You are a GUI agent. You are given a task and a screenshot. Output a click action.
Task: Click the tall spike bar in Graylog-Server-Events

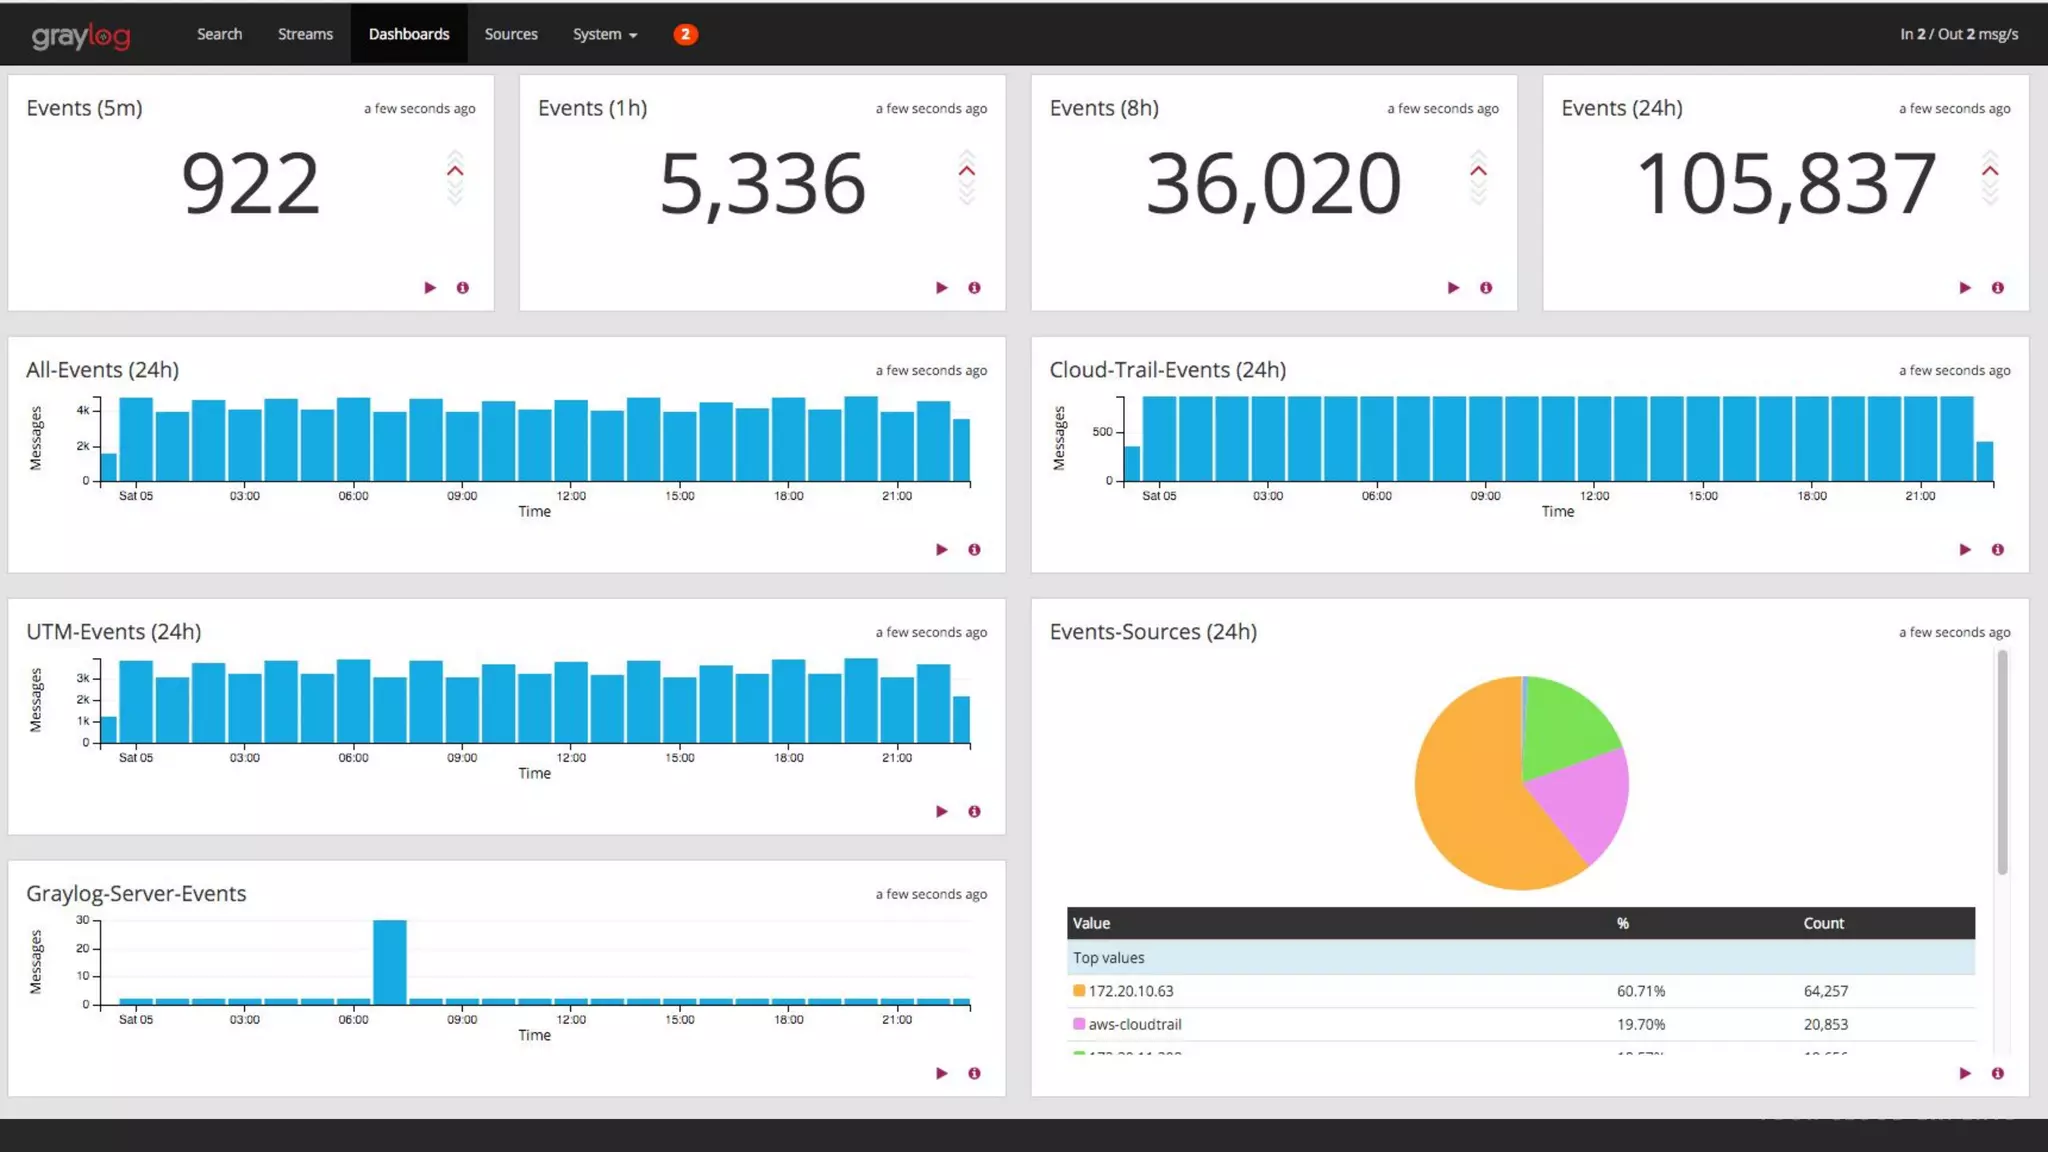click(x=390, y=961)
